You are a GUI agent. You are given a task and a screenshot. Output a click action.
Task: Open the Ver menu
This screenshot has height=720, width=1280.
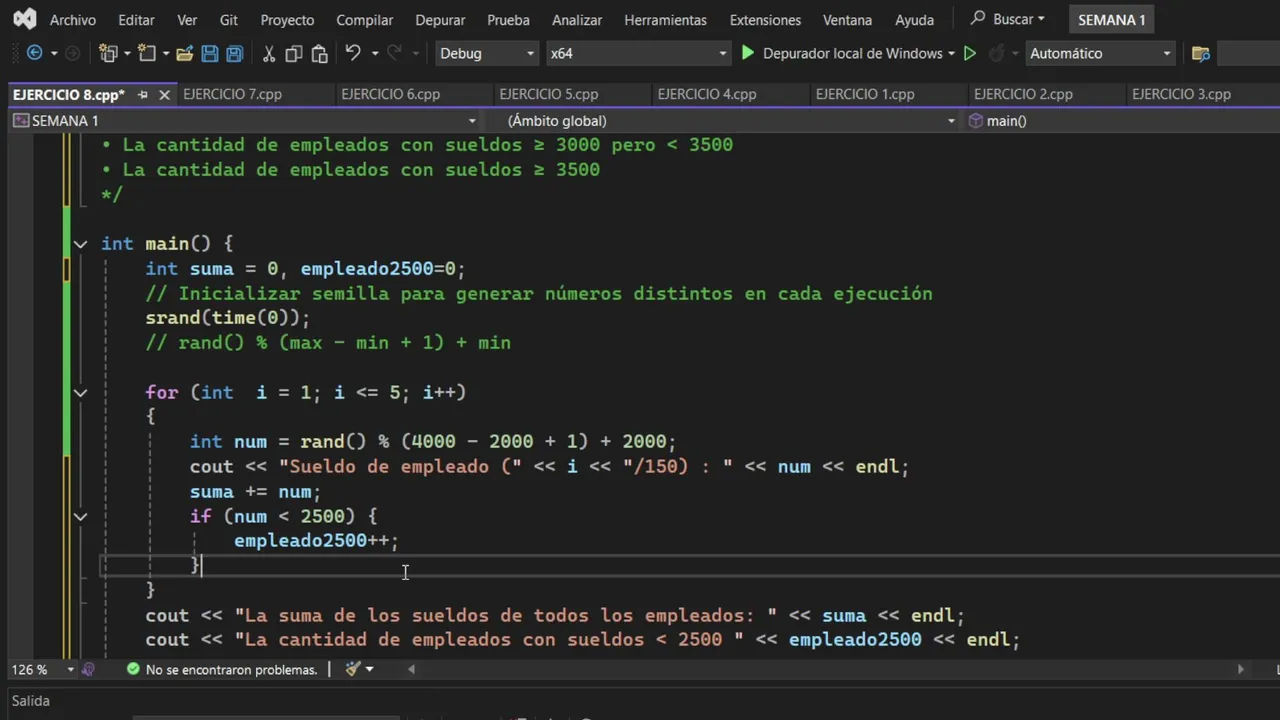187,19
